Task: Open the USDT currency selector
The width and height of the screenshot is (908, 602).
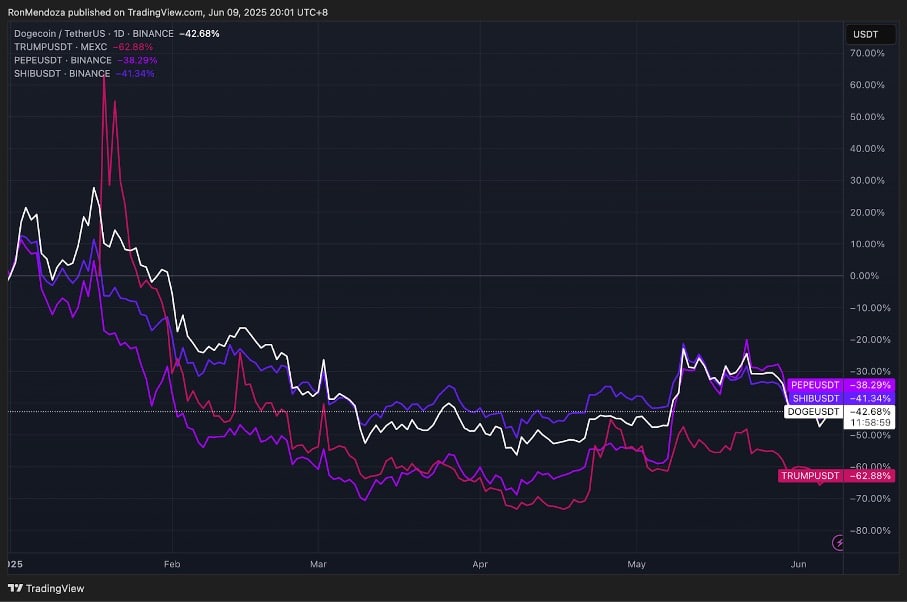Action: tap(866, 34)
